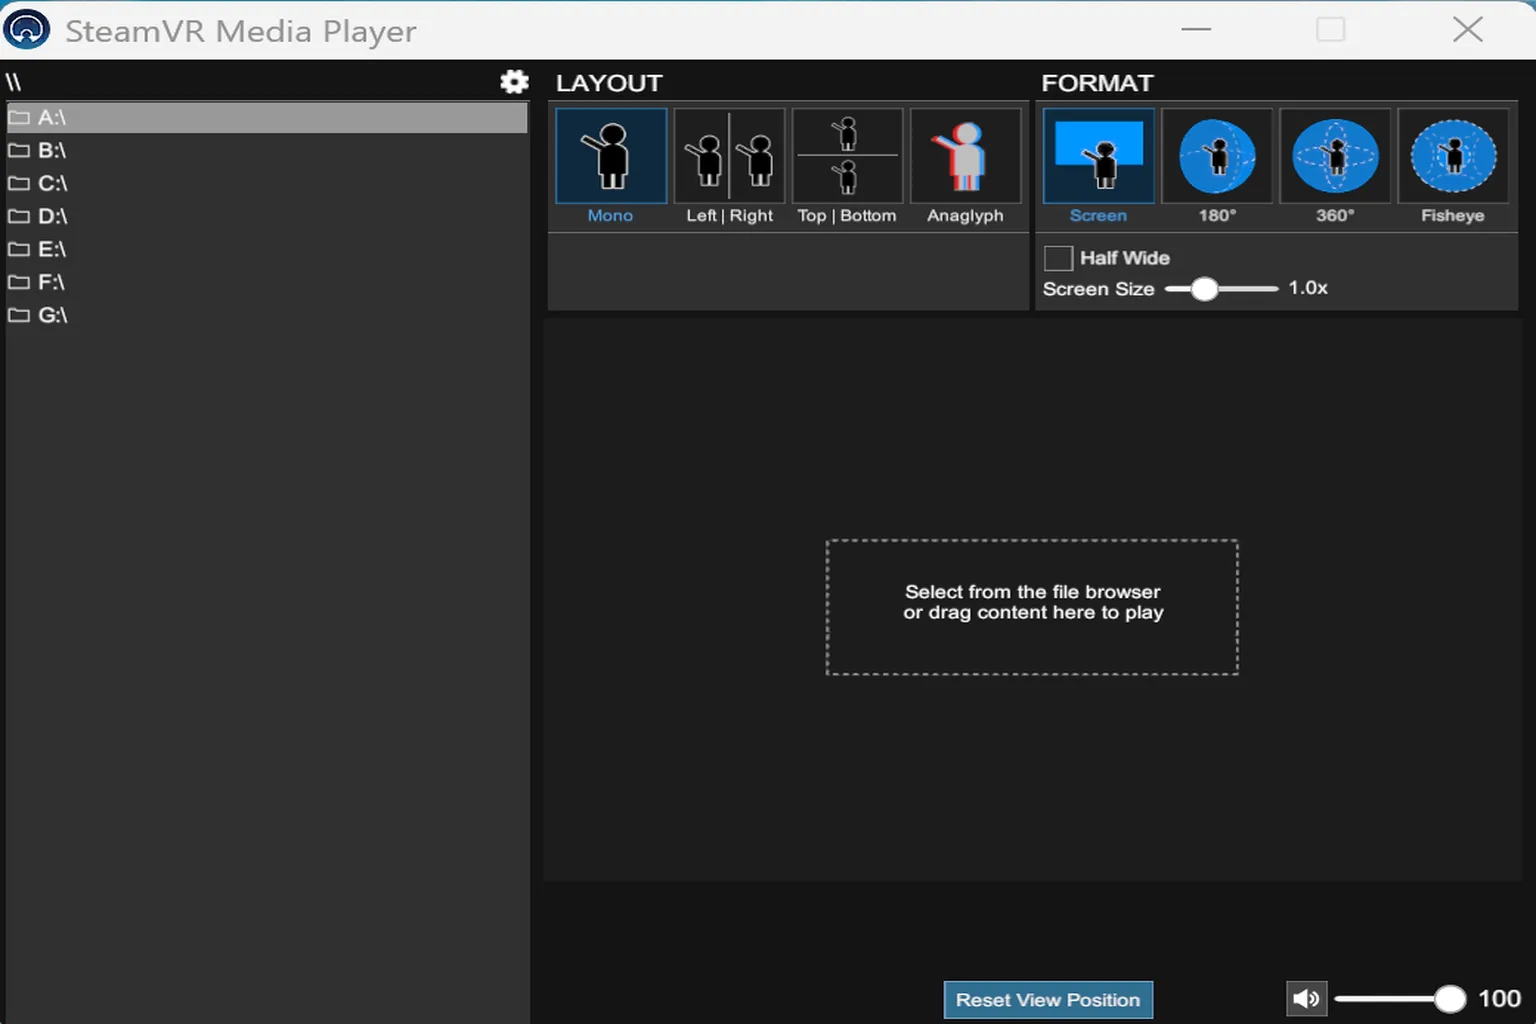Viewport: 1536px width, 1024px height.
Task: Open the F:\ drive folder
Action: pos(266,283)
